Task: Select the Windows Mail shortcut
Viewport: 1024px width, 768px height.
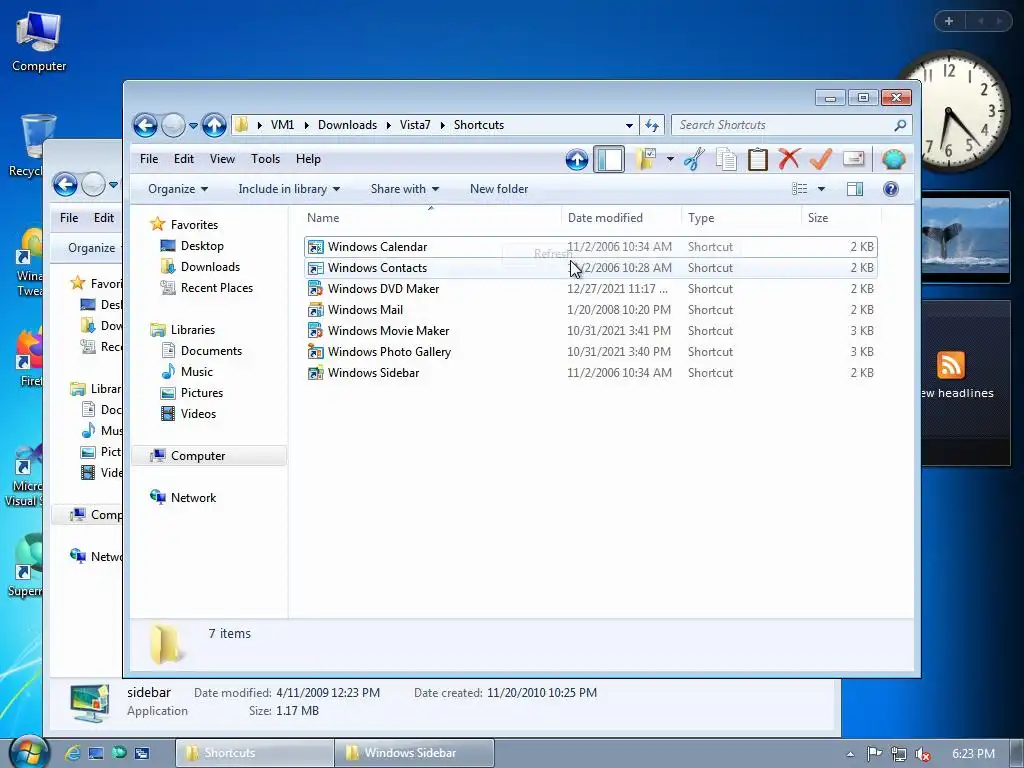Action: 590,310
